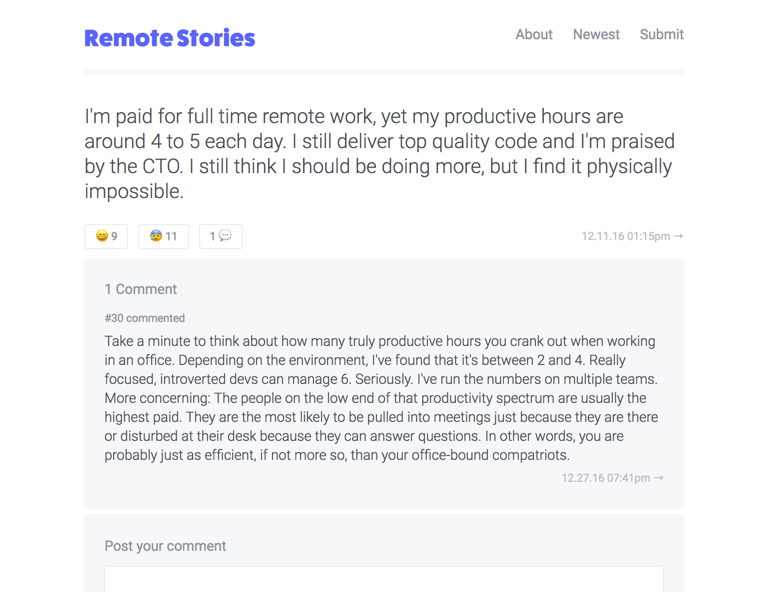This screenshot has height=592, width=759.
Task: Open the Submit page
Action: (x=661, y=34)
